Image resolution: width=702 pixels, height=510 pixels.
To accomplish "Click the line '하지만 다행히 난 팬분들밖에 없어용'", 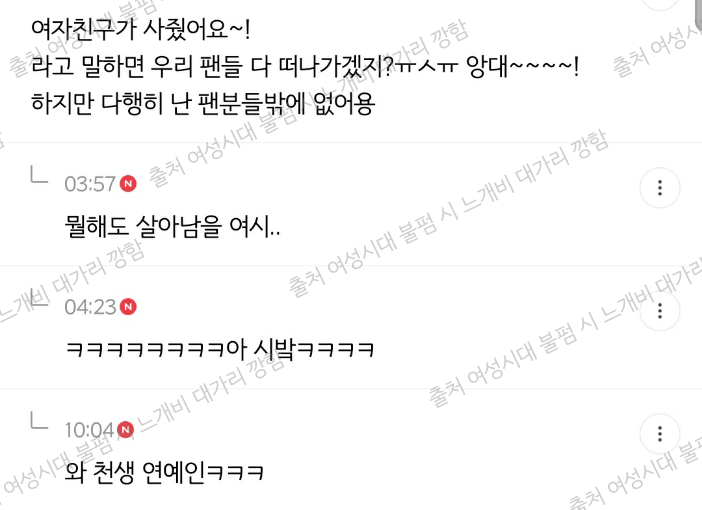I will click(x=202, y=104).
